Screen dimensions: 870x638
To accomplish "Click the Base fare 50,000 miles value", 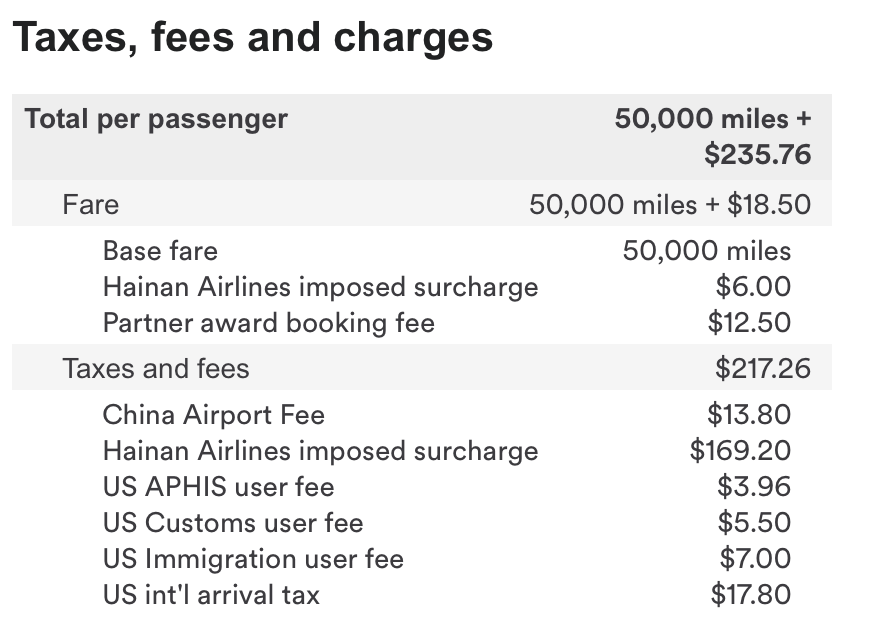I will click(706, 251).
